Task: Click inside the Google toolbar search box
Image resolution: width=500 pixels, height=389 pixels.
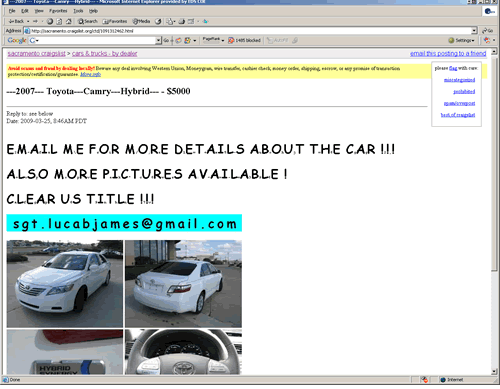Action: tap(95, 40)
